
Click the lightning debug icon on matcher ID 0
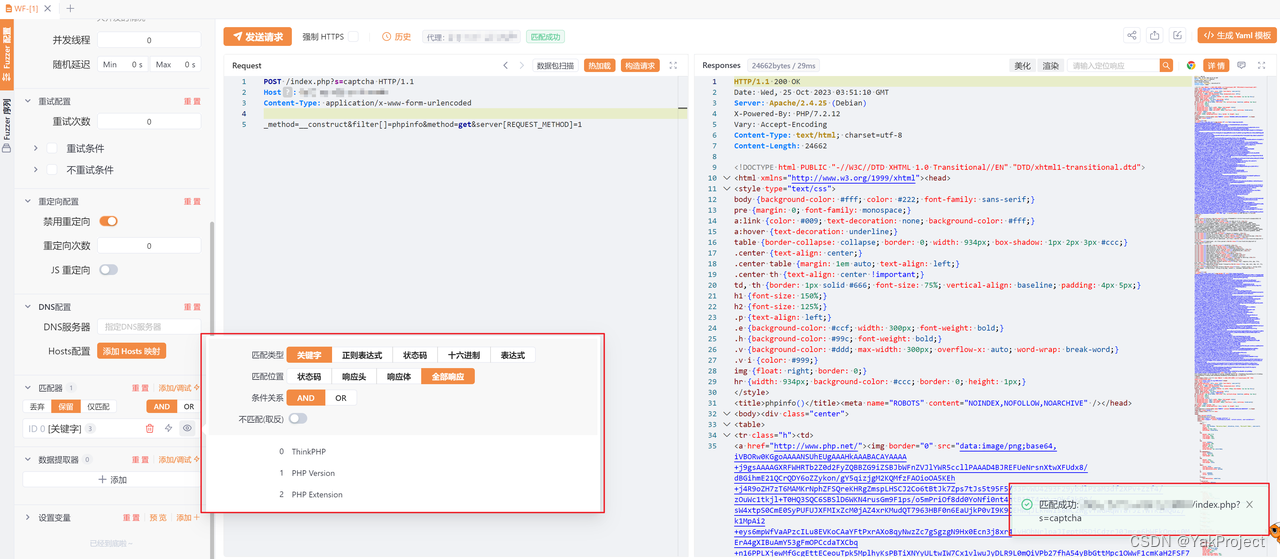pyautogui.click(x=169, y=428)
